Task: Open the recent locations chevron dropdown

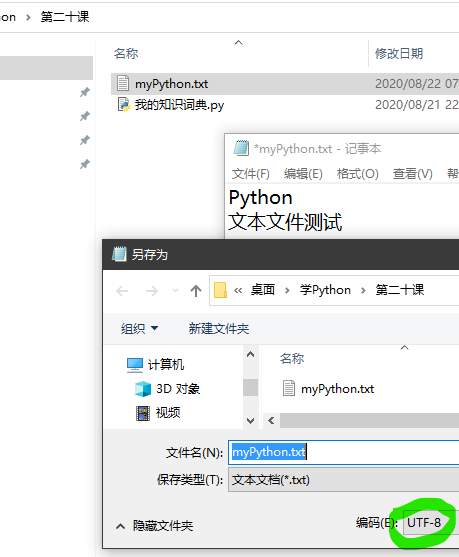Action: coord(176,291)
